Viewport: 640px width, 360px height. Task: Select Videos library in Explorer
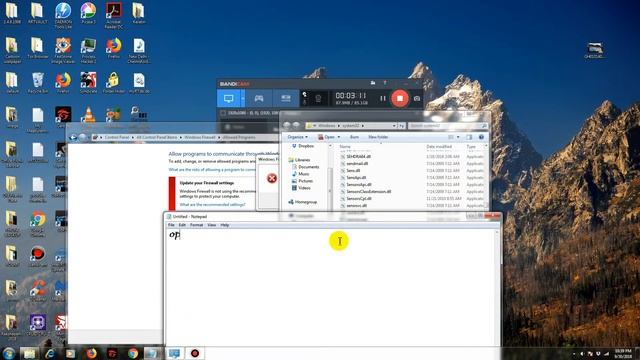301,188
